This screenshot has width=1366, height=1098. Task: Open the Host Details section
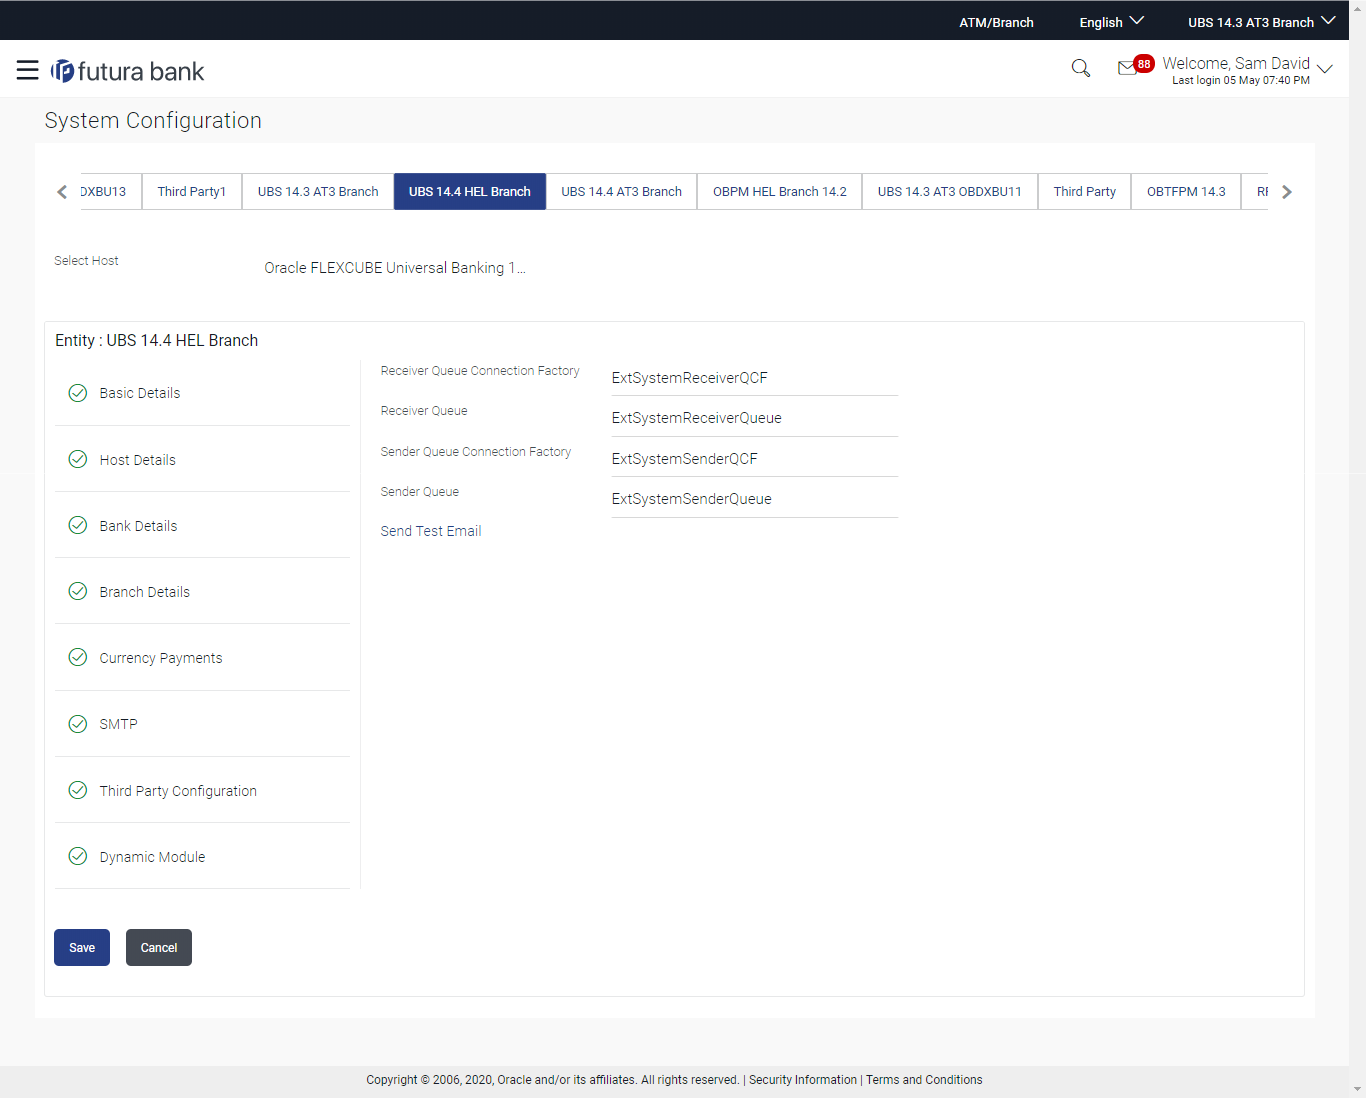(x=202, y=459)
